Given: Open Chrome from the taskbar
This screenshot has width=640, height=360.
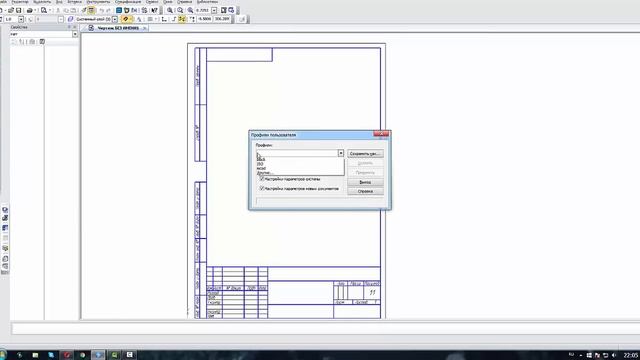Looking at the screenshot, I should (x=82, y=355).
